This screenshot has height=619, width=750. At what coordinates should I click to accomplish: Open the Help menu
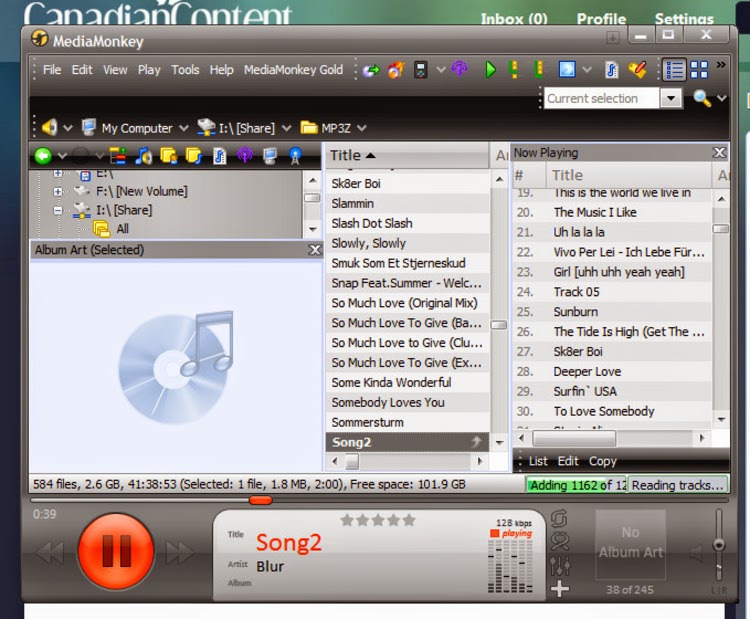(x=221, y=70)
